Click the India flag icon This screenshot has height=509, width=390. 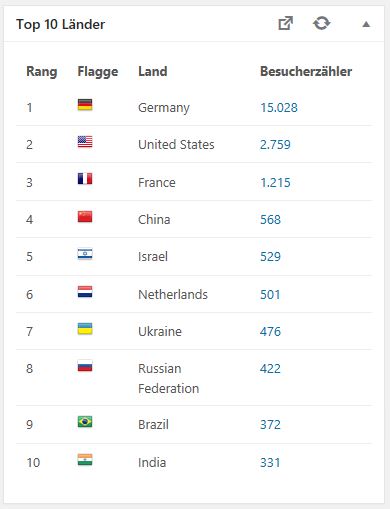tap(85, 460)
